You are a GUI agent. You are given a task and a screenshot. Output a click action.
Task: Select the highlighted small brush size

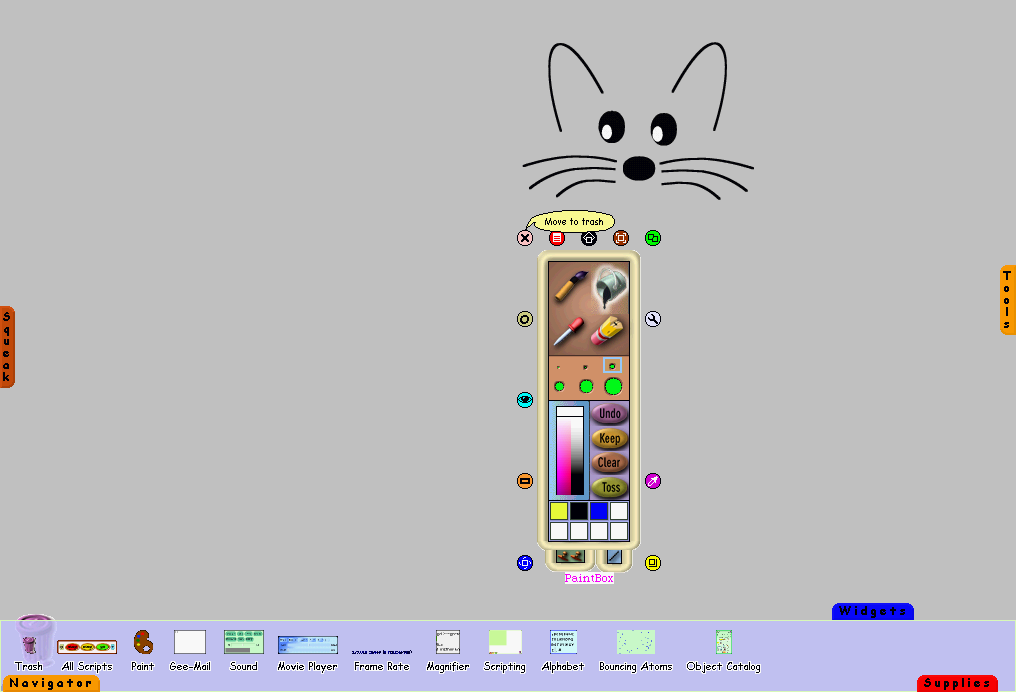coord(612,366)
